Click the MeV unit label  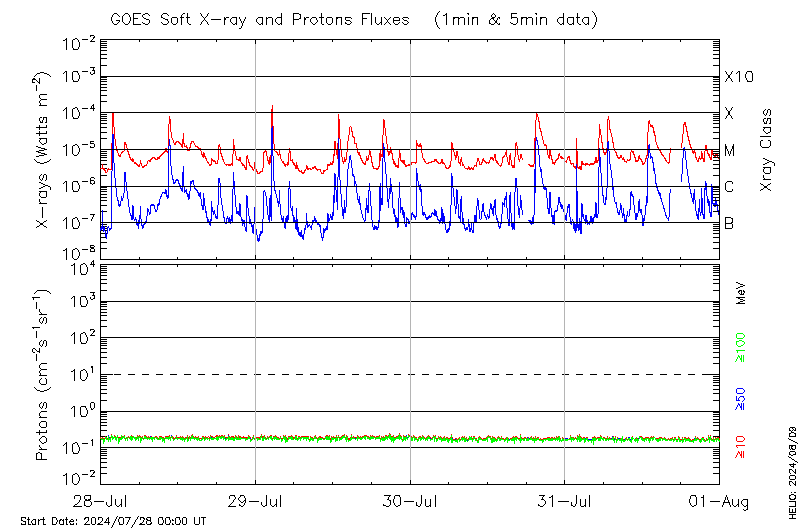click(742, 293)
